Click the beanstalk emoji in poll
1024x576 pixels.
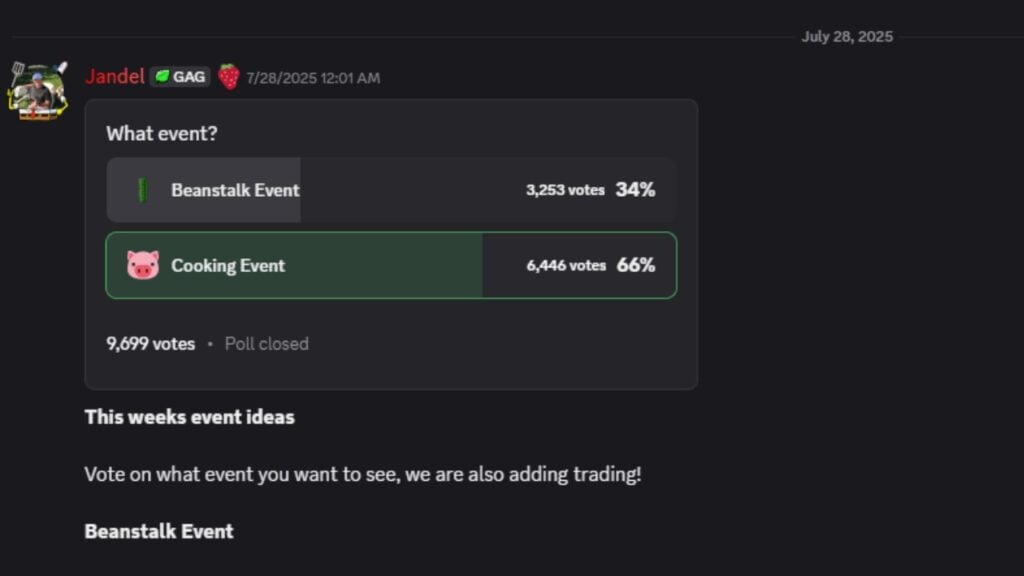[x=142, y=190]
